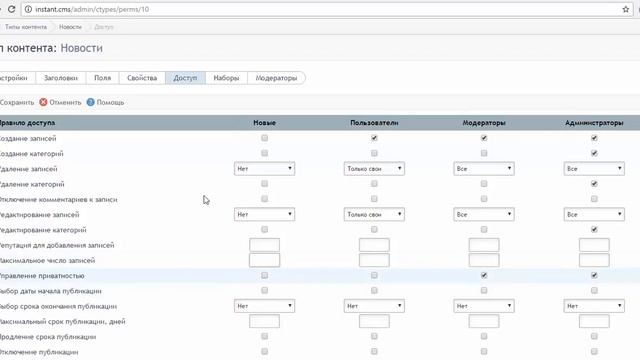Click the Модераторы column header
The height and width of the screenshot is (360, 640).
484,123
